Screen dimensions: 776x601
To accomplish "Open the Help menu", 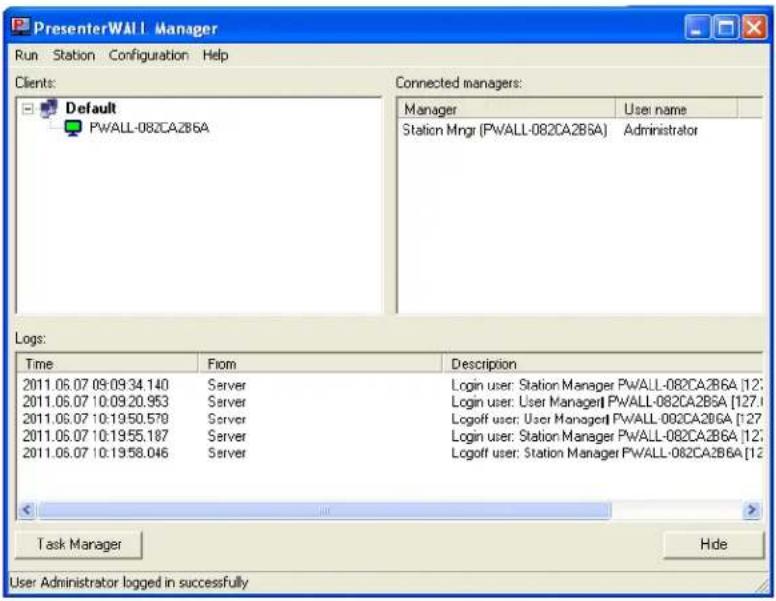I will pos(215,55).
